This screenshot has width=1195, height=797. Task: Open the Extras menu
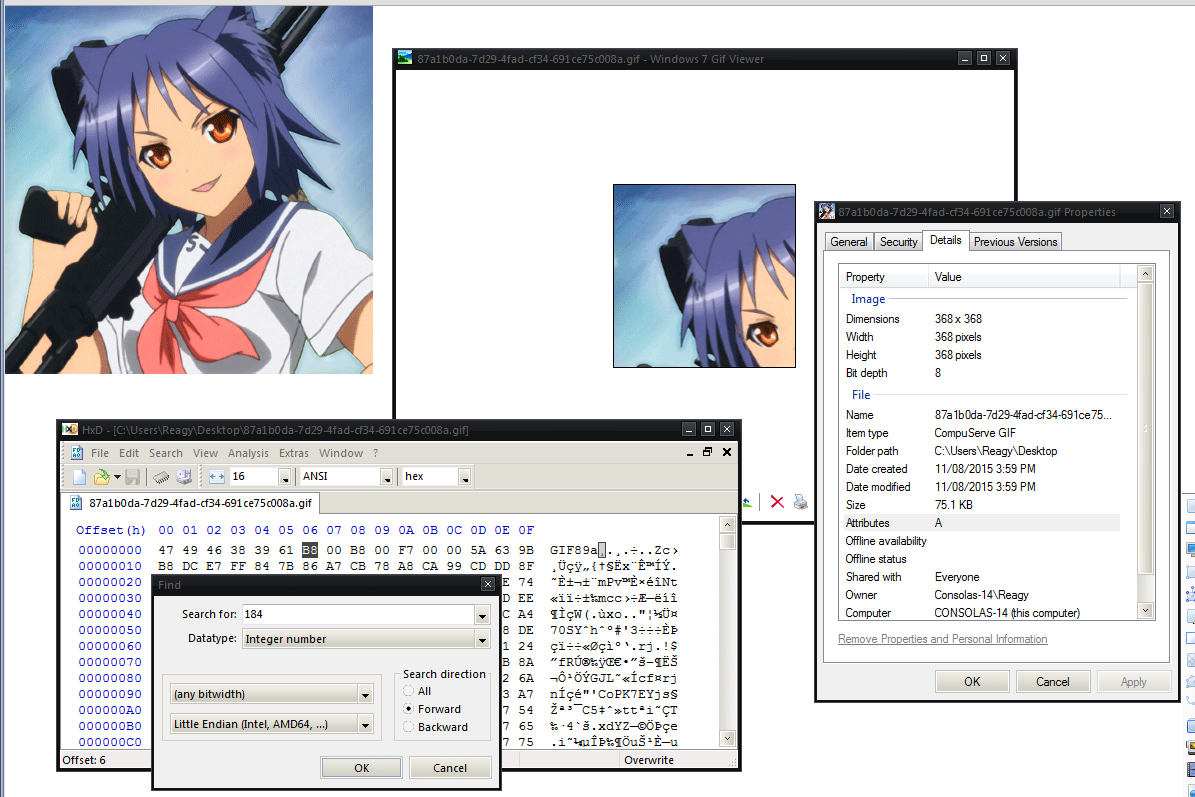(x=293, y=453)
